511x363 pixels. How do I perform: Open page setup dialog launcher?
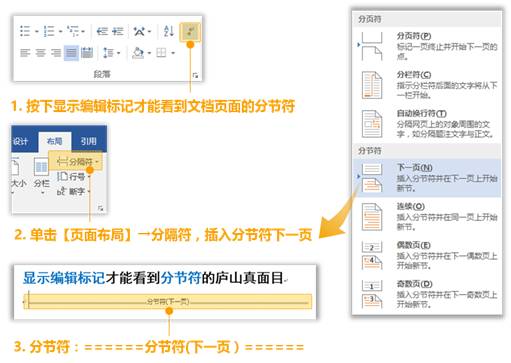(x=101, y=208)
